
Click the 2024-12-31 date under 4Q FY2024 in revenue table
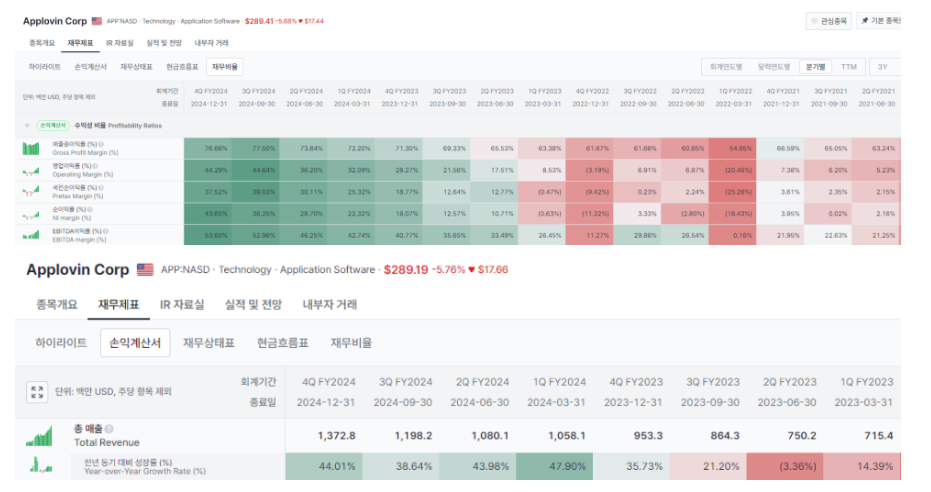coord(325,403)
